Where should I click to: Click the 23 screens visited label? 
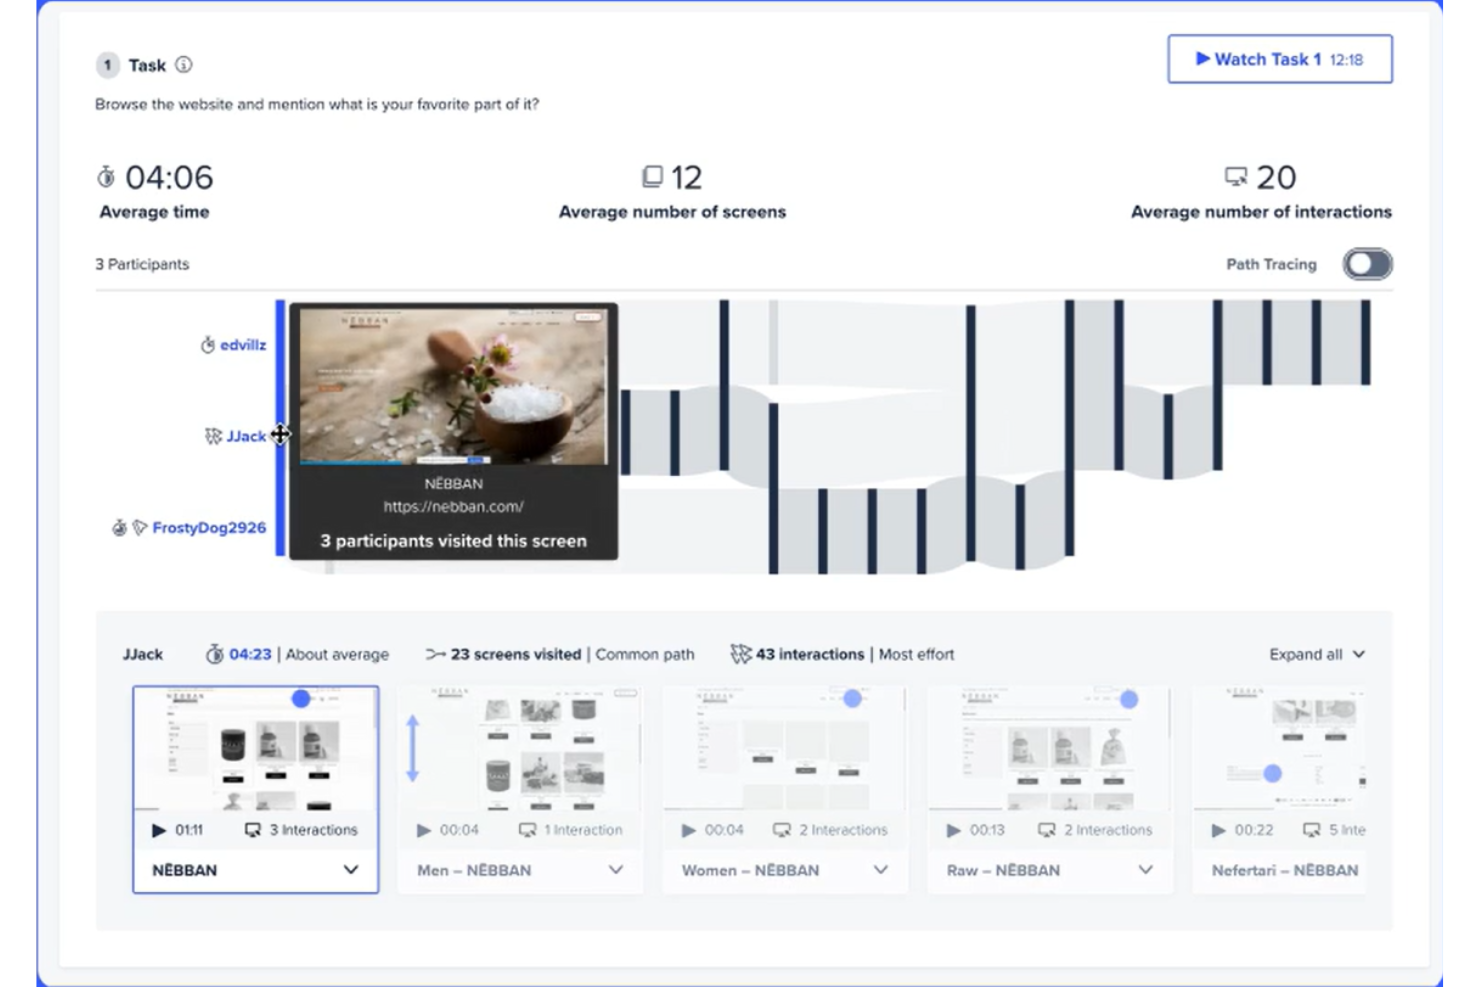[515, 654]
